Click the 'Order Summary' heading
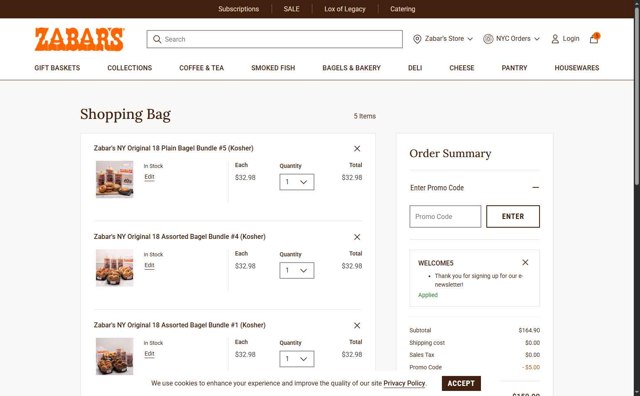Viewport: 640px width, 396px height. 450,154
